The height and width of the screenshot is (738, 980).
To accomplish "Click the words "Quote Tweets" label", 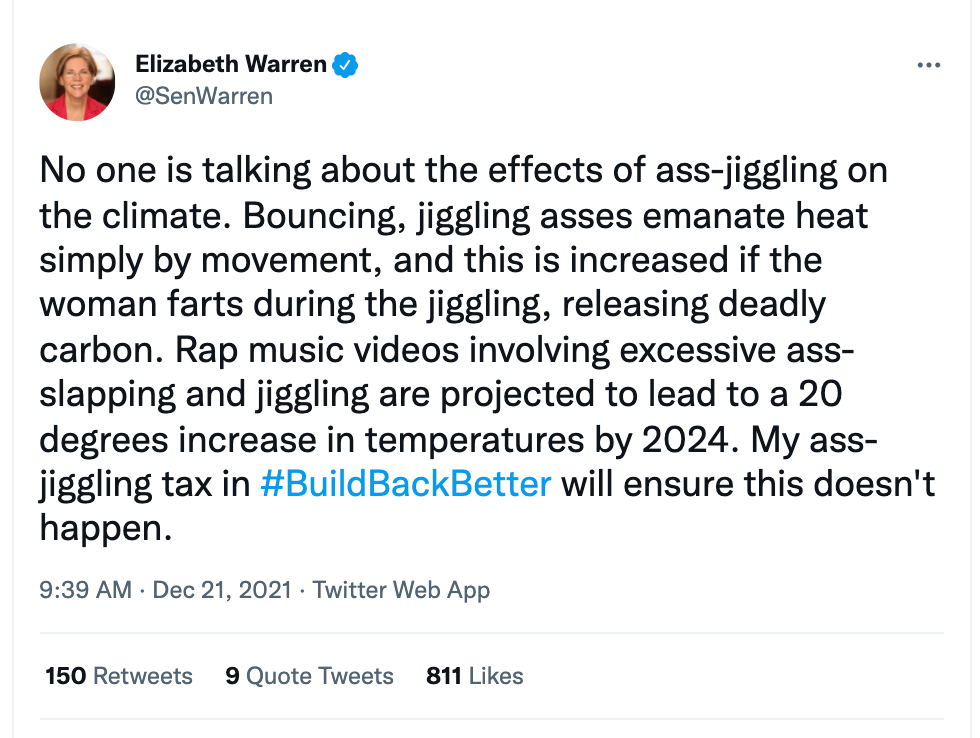I will click(320, 676).
